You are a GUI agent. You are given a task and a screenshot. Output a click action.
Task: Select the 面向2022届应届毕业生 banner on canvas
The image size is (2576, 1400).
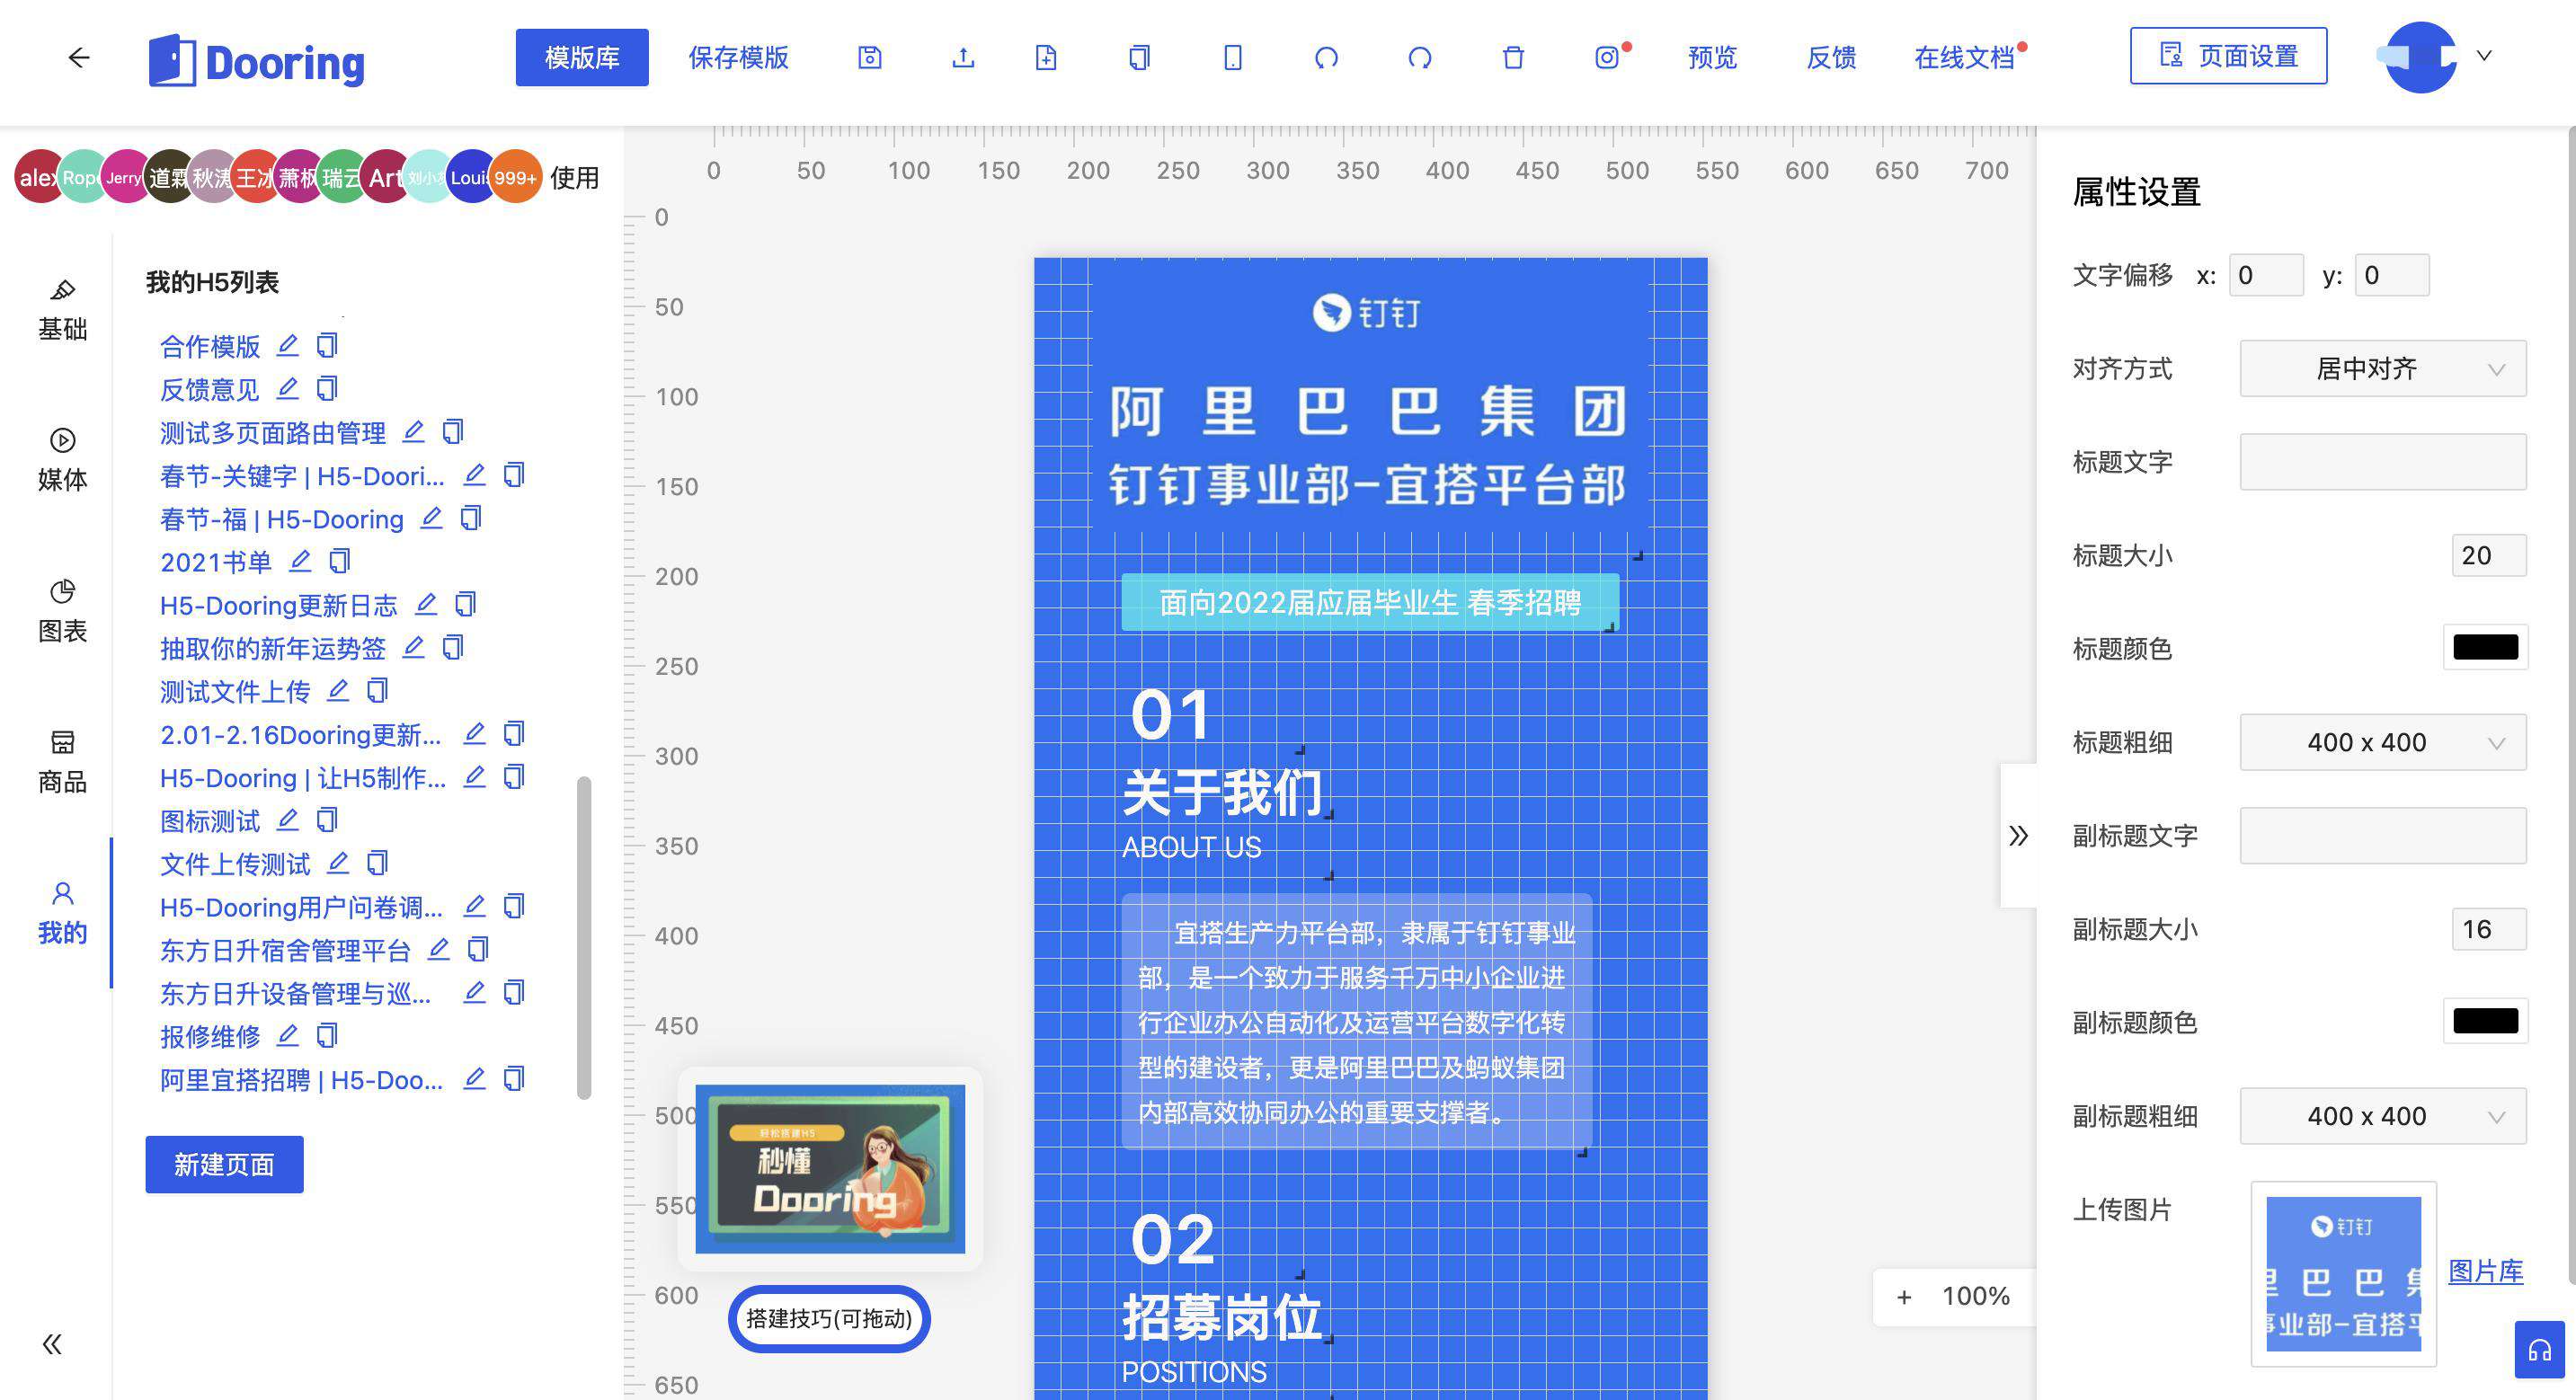[x=1370, y=602]
